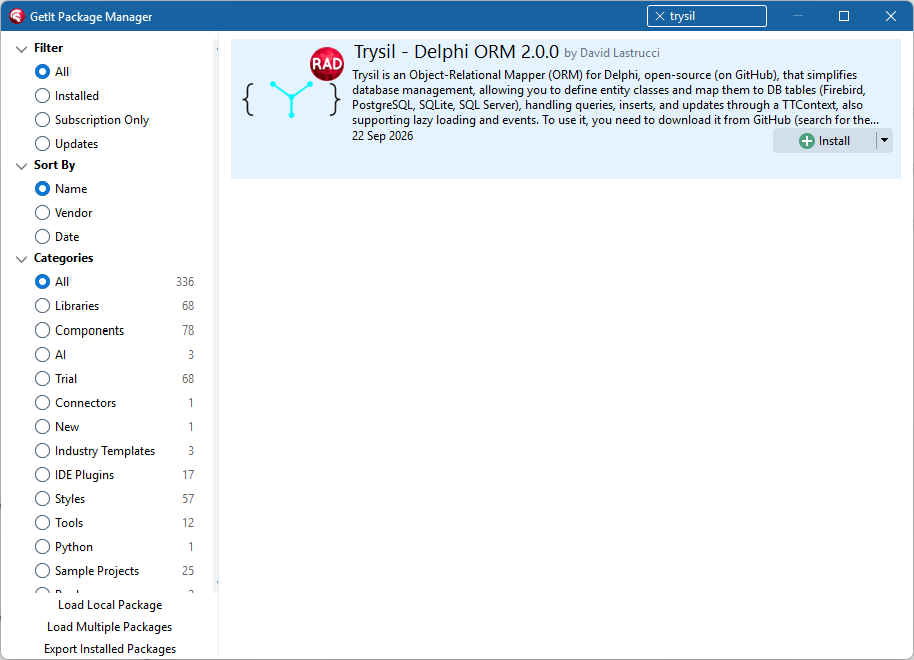The width and height of the screenshot is (914, 660).
Task: Open the Trysil - Delphi ORM 2.0.0 title
Action: (456, 52)
